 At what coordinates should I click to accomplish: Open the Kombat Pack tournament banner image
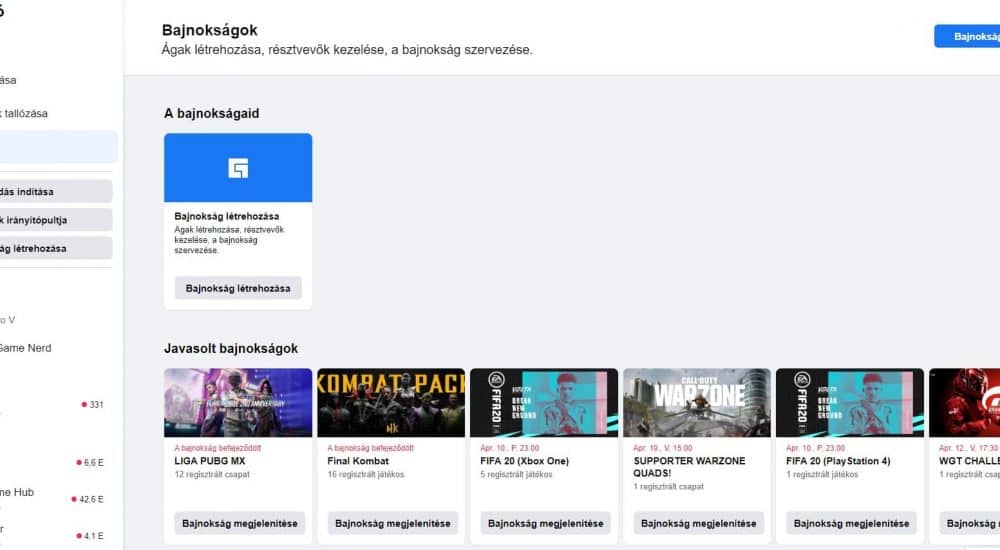tap(391, 402)
